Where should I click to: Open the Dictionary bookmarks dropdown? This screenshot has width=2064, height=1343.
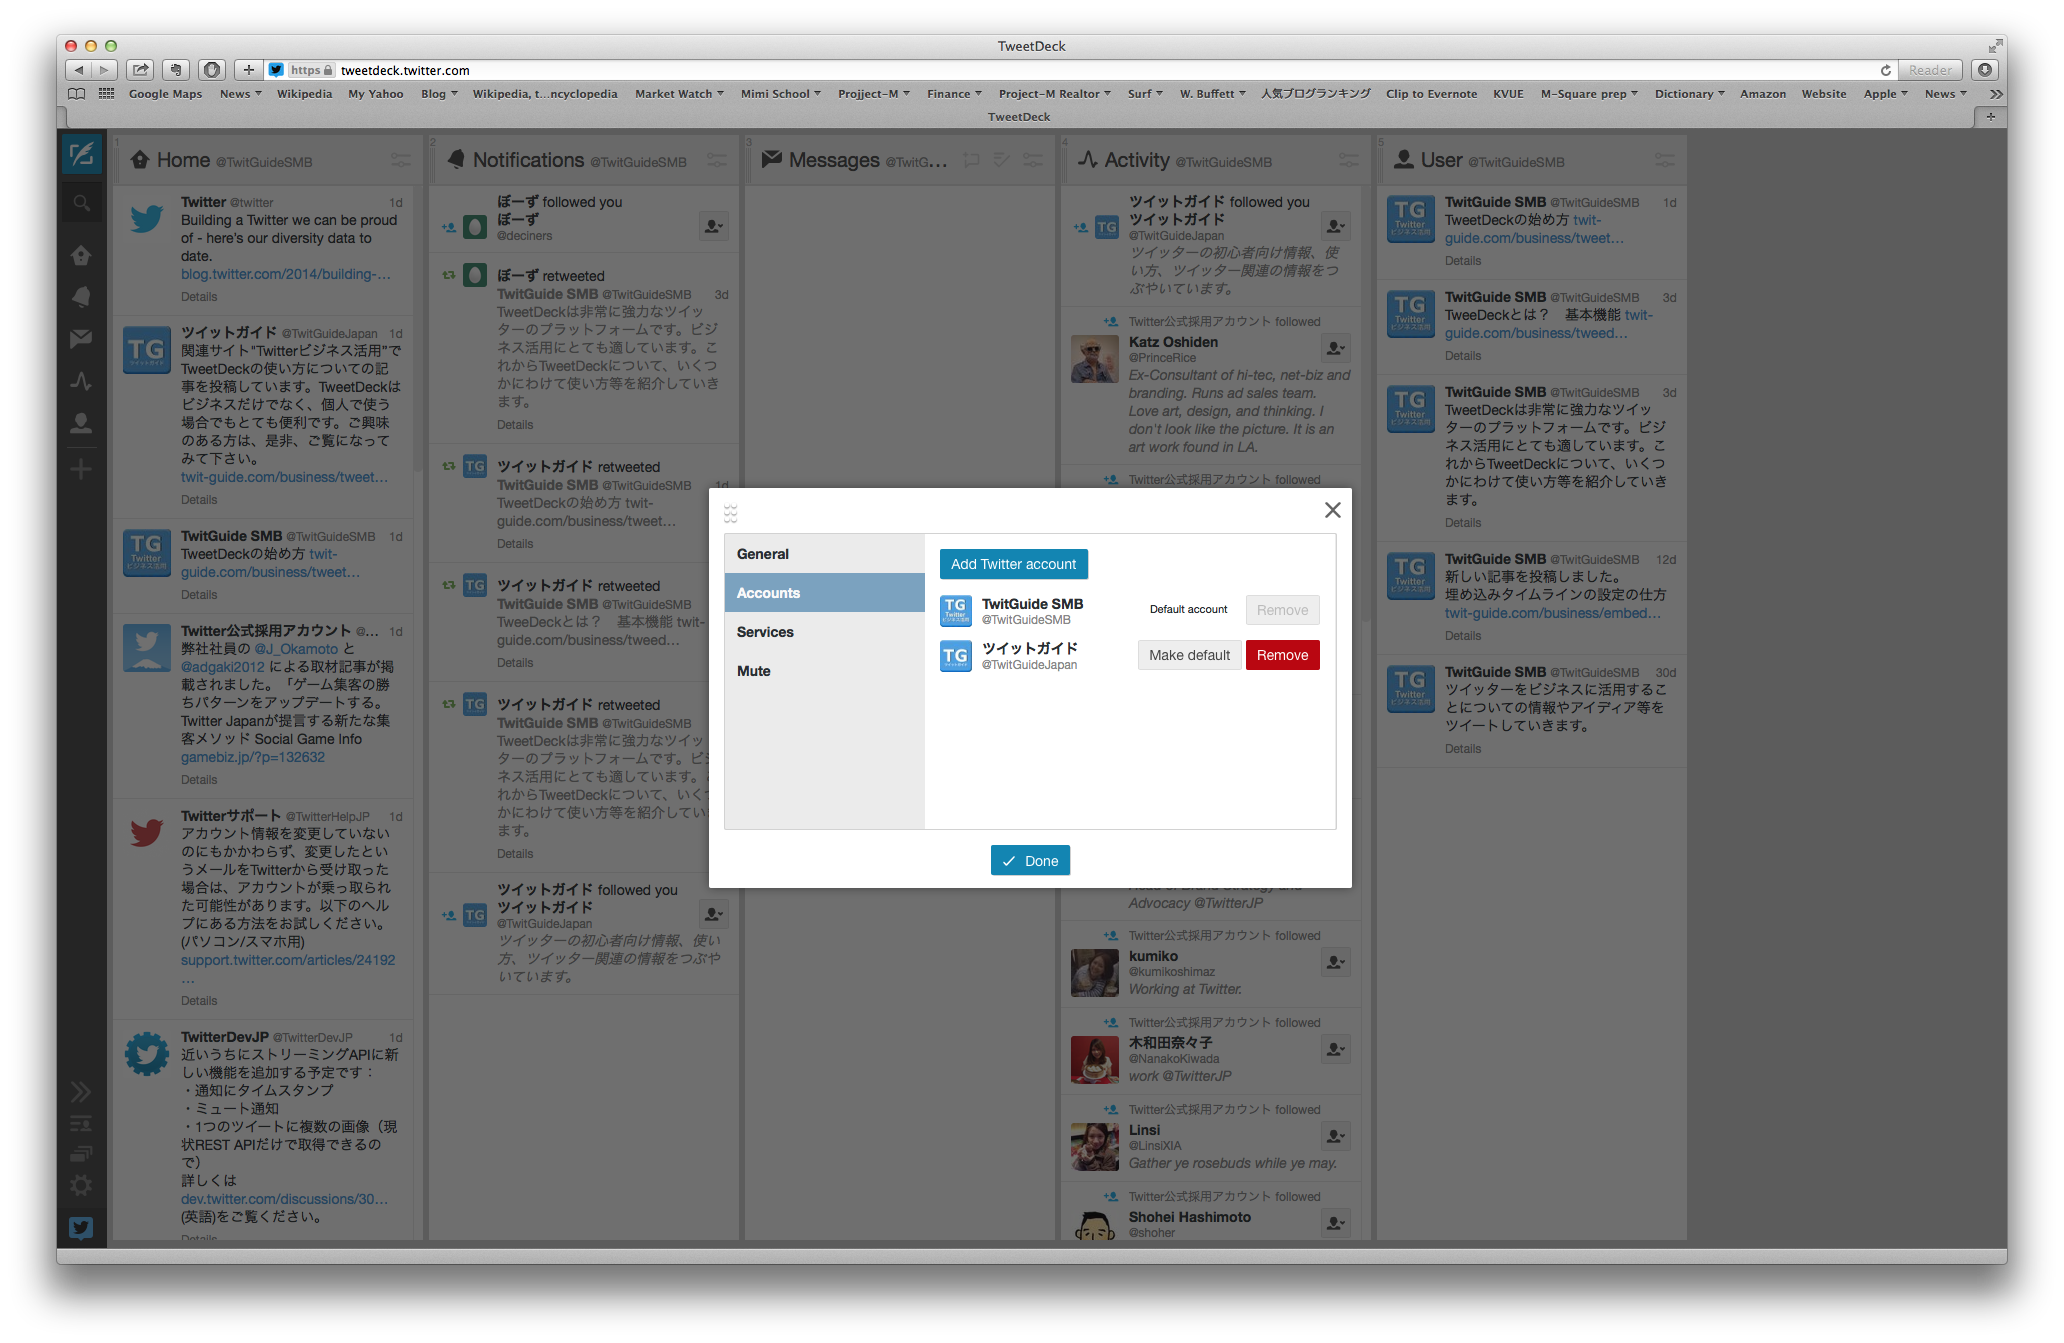(1689, 94)
